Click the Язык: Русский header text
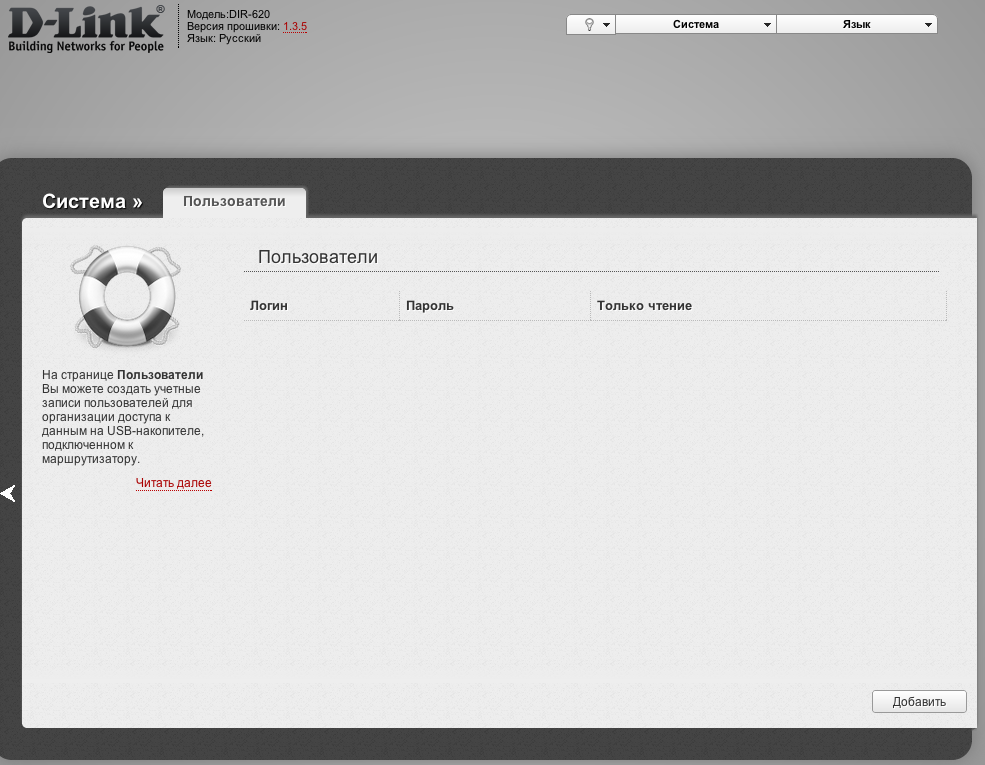The height and width of the screenshot is (765, 985). tap(224, 38)
